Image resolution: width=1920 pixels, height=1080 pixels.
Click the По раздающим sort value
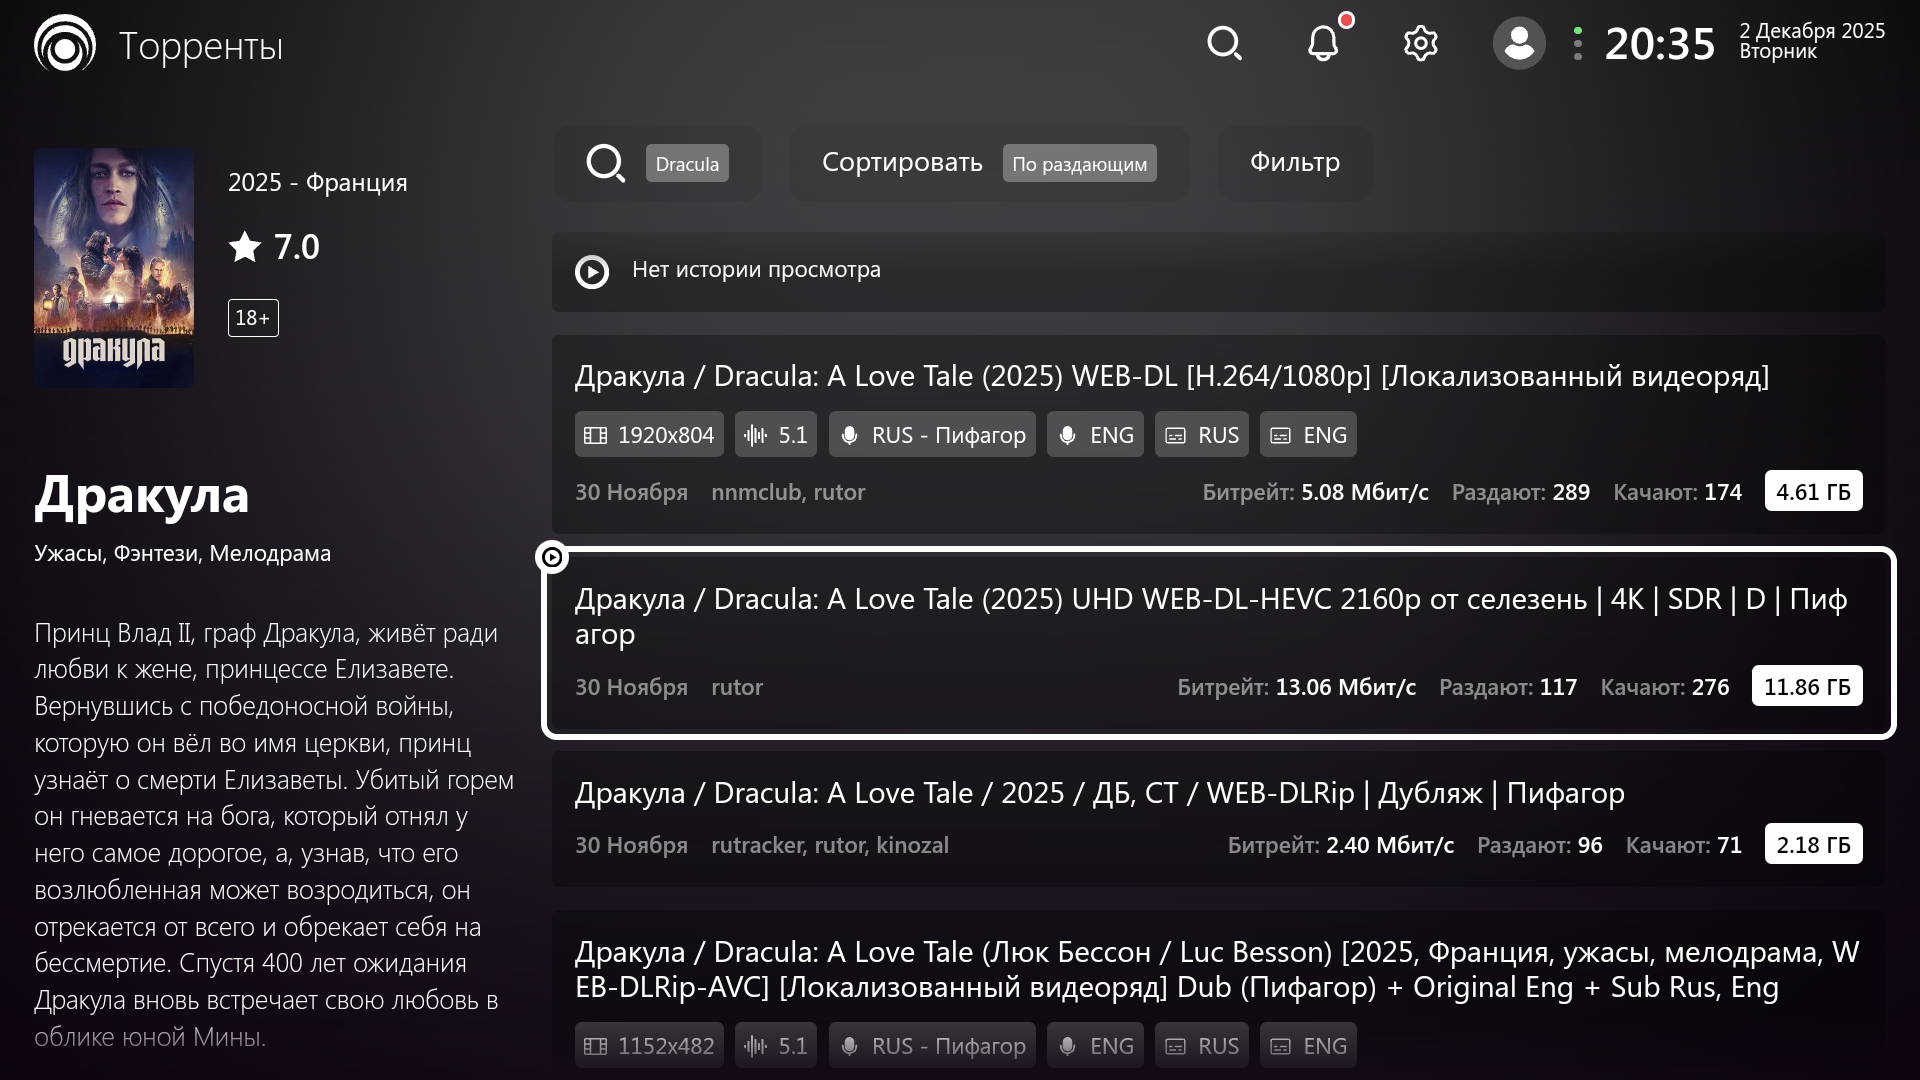coord(1079,164)
